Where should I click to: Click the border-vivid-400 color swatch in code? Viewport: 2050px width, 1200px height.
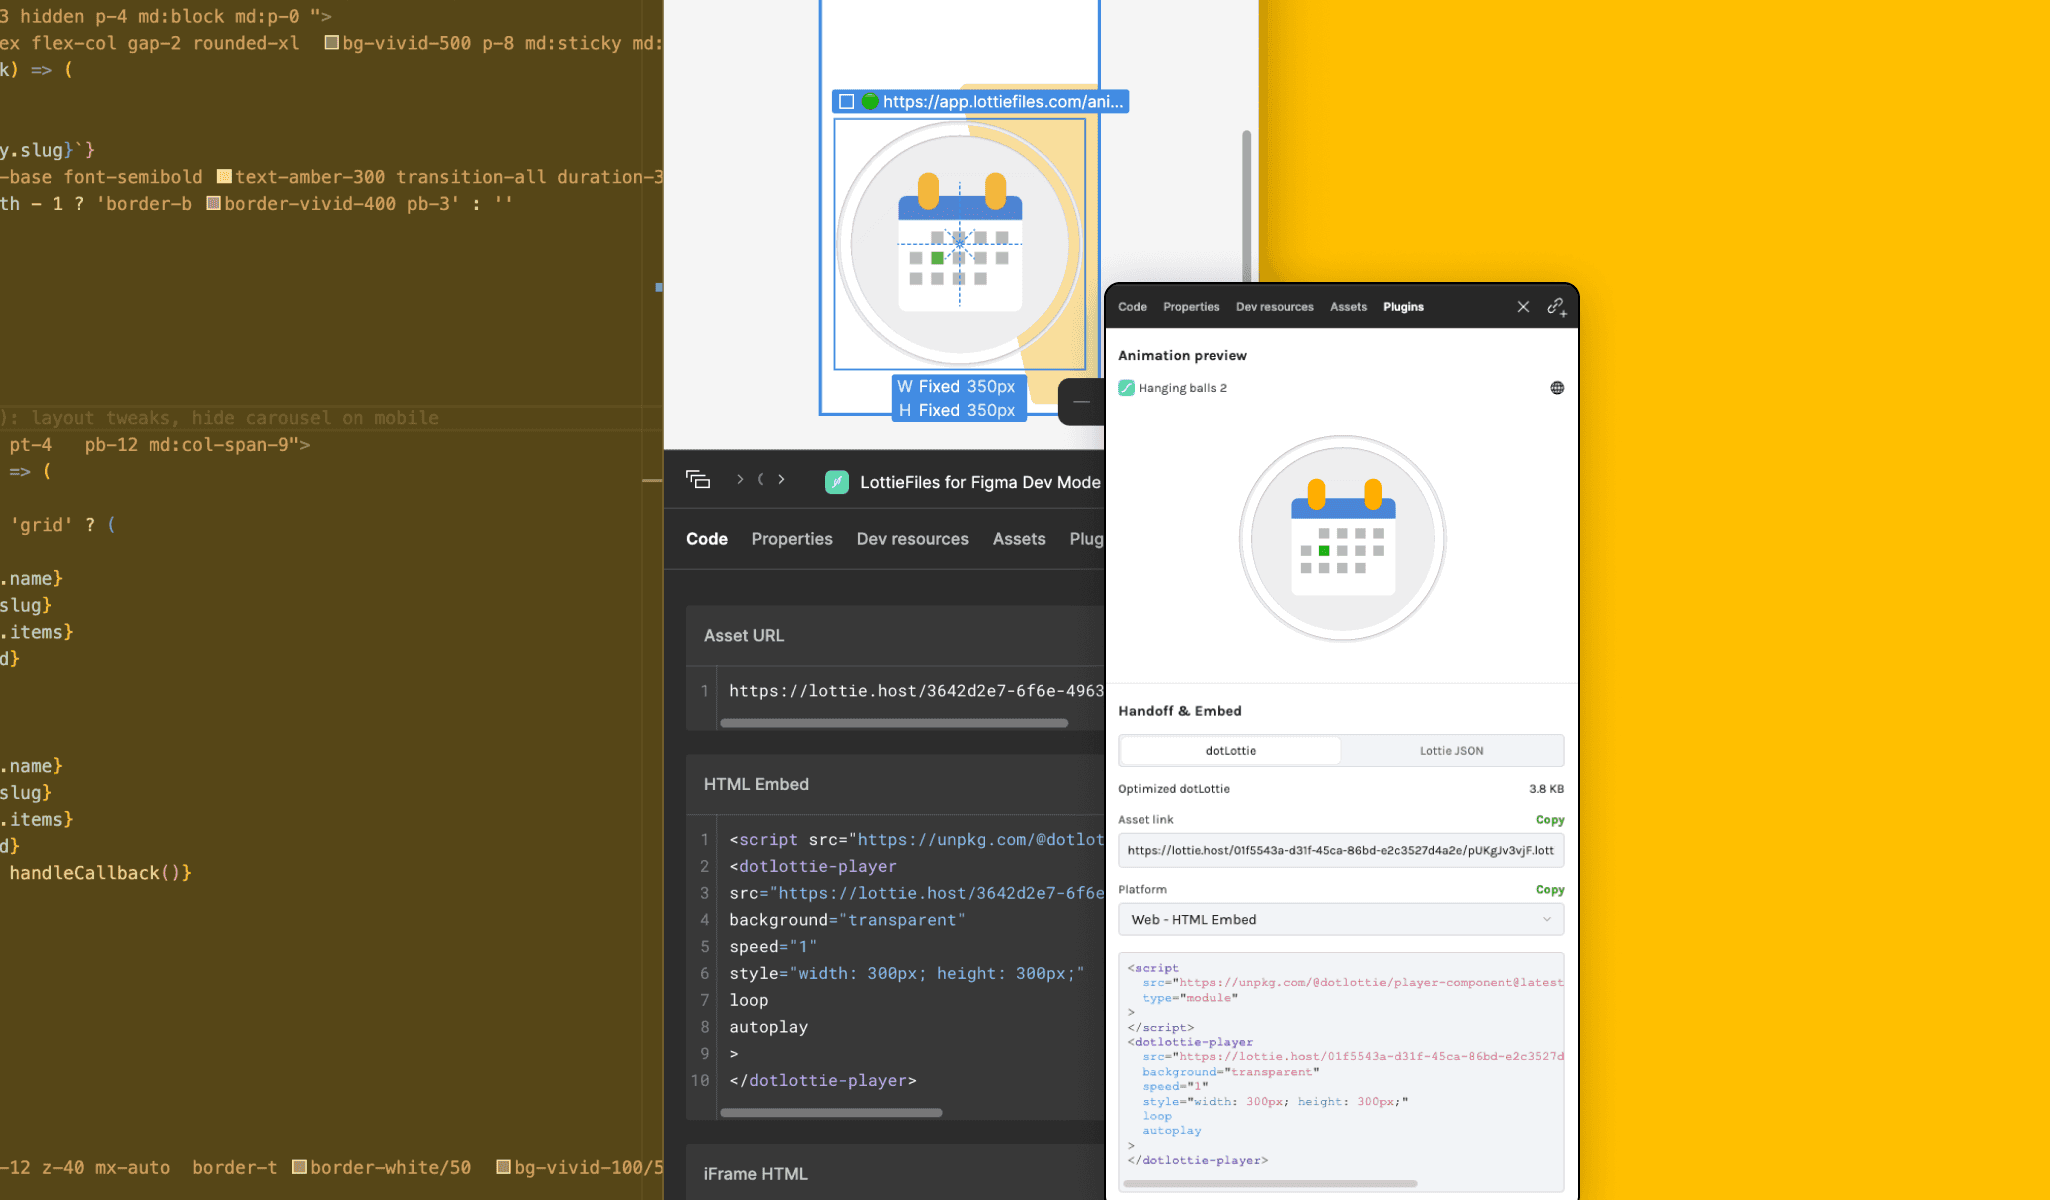click(213, 203)
